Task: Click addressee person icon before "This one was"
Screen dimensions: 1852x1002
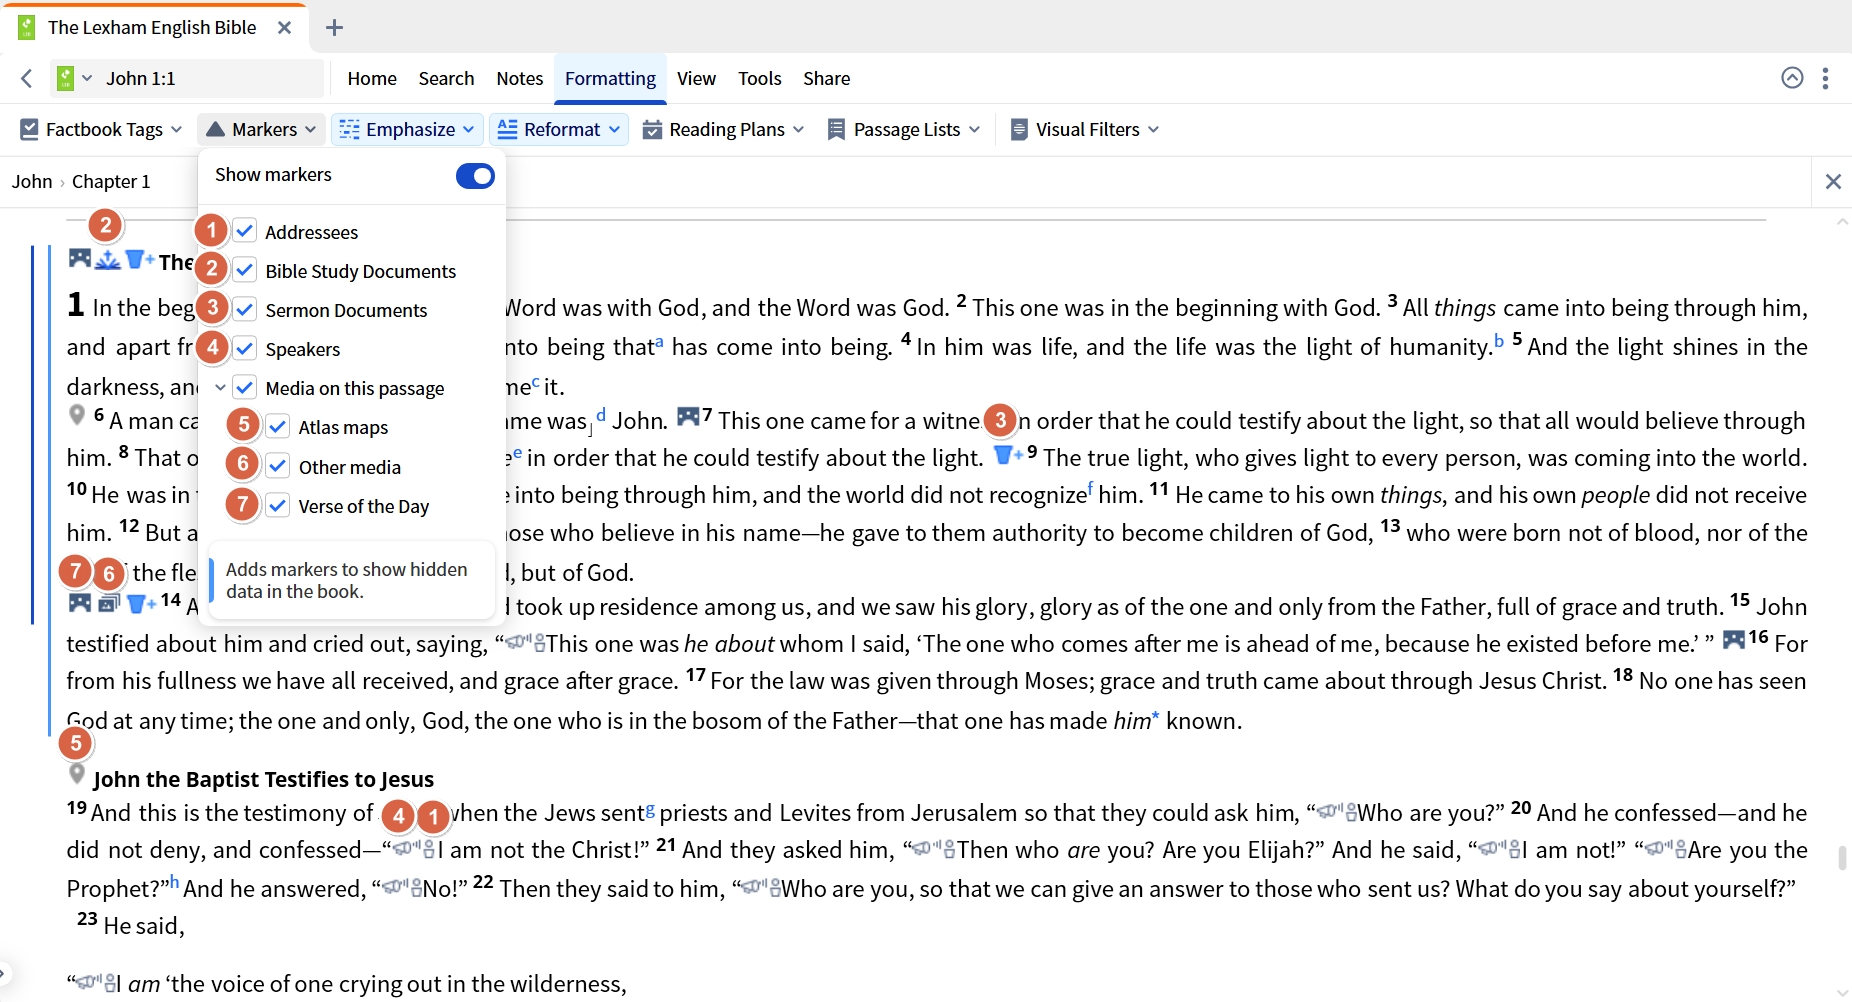Action: (x=539, y=643)
